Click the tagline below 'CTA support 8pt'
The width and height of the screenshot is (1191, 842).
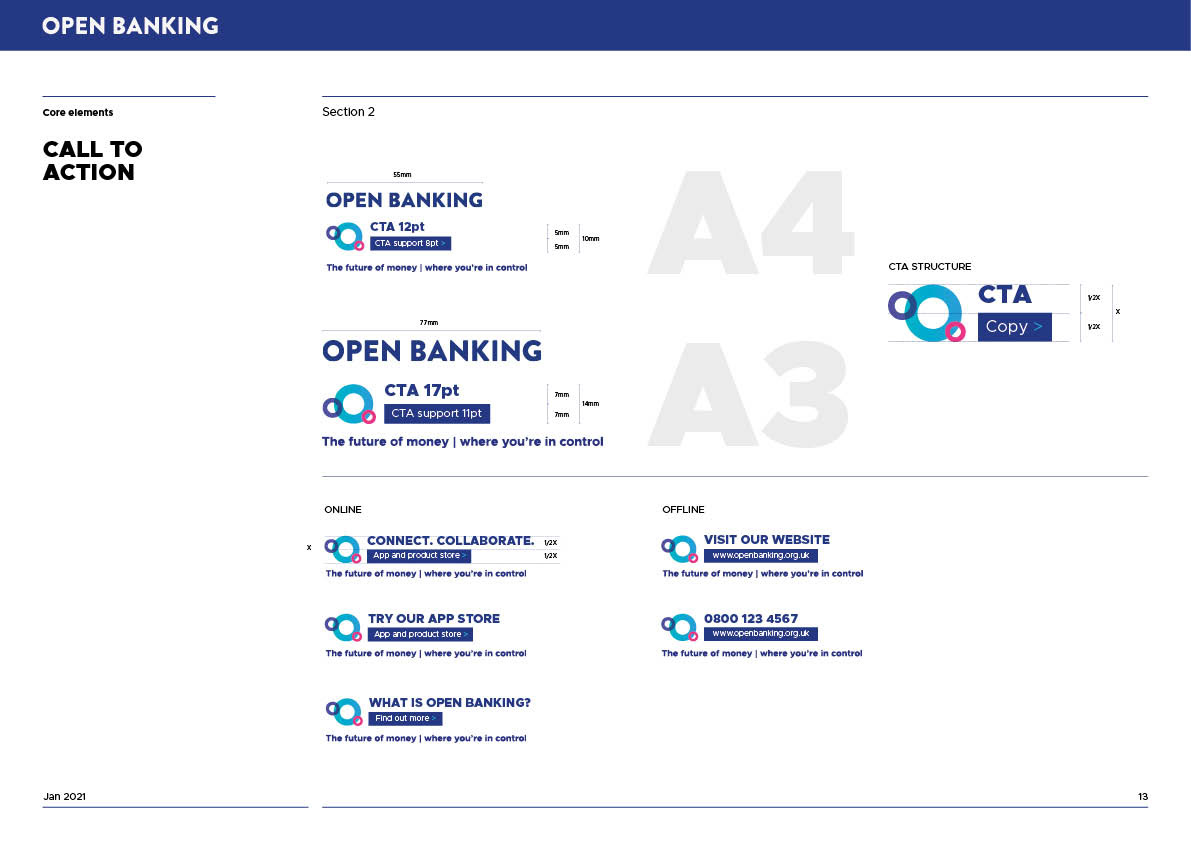pos(427,268)
